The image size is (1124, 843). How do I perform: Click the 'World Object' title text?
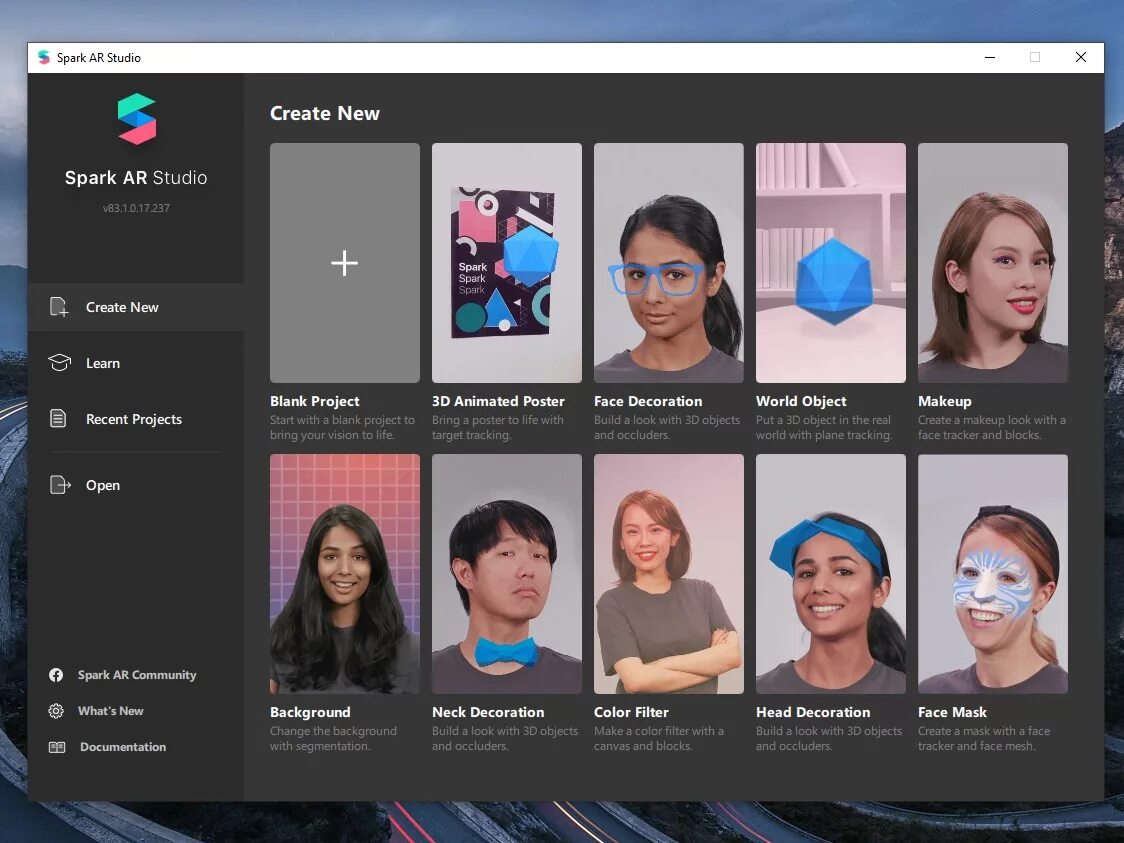pyautogui.click(x=801, y=401)
